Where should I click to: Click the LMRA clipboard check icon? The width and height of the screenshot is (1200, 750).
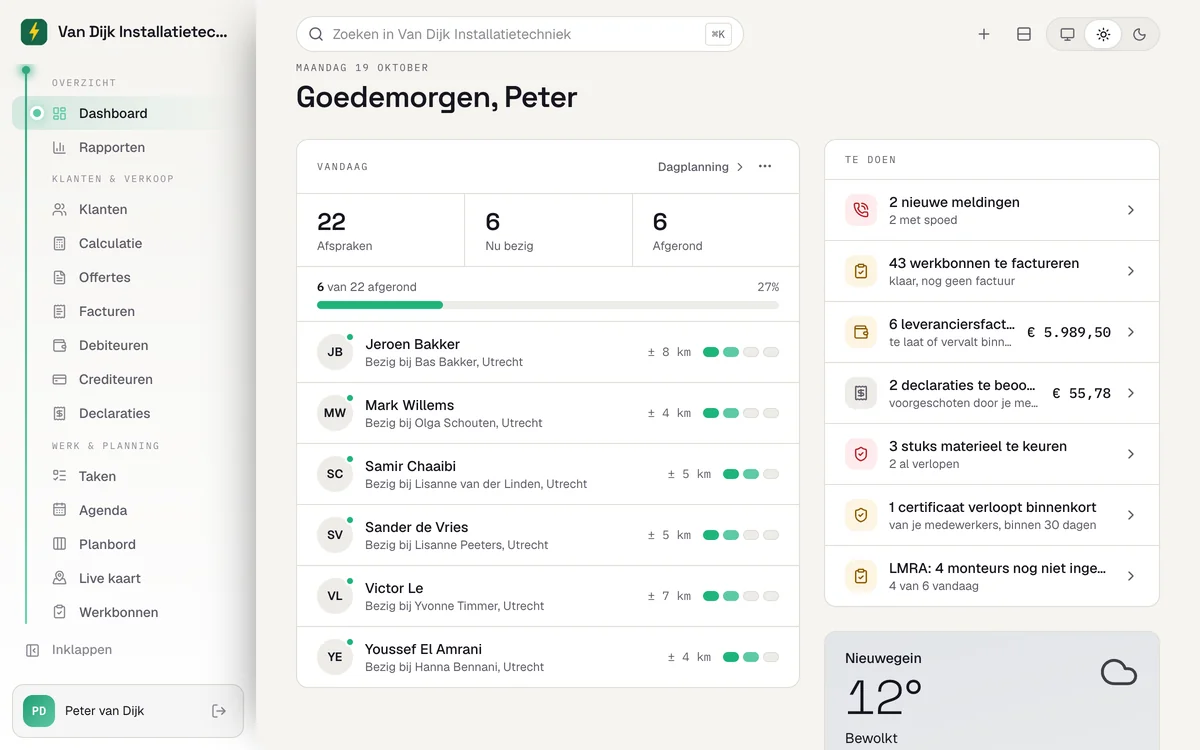point(861,576)
